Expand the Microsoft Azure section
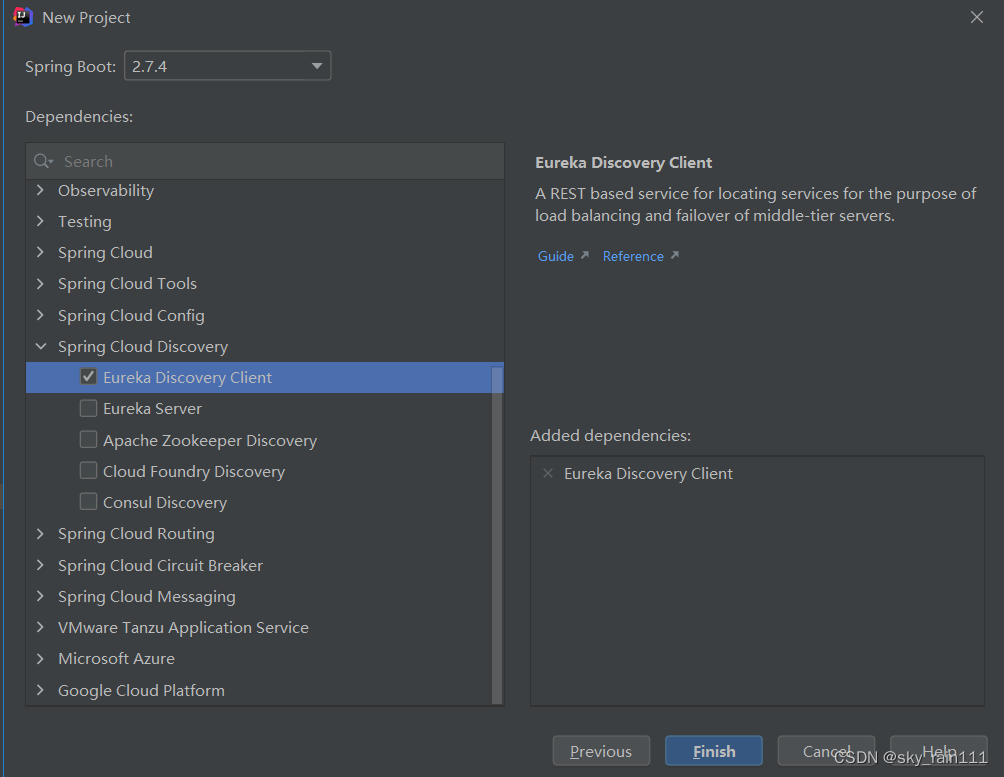The height and width of the screenshot is (777, 1004). pyautogui.click(x=40, y=658)
